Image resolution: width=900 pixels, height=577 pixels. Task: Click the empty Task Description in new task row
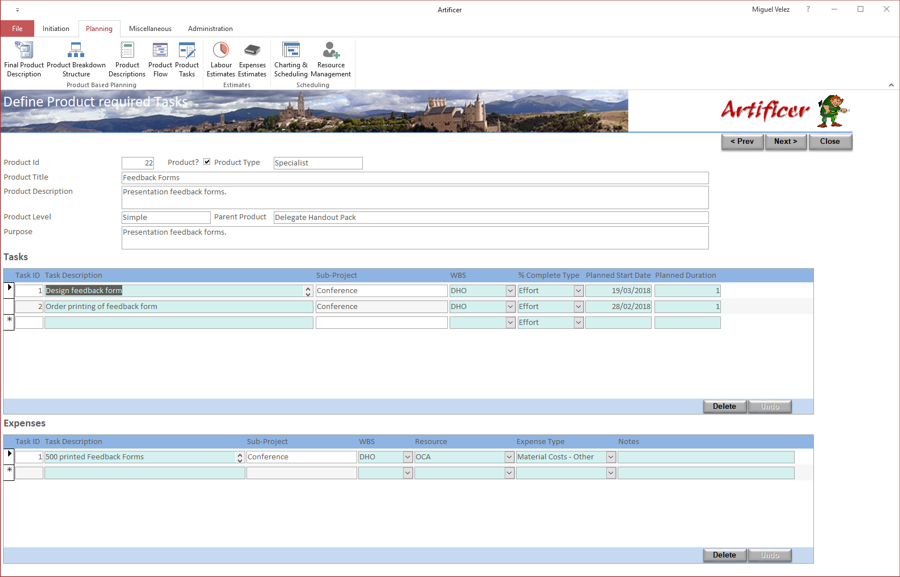(x=179, y=323)
